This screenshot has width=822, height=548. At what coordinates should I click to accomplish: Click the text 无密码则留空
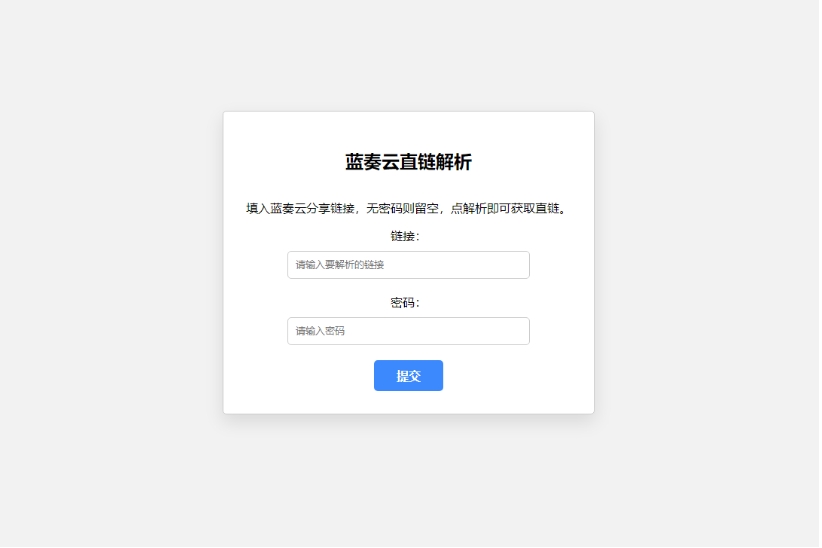(404, 209)
